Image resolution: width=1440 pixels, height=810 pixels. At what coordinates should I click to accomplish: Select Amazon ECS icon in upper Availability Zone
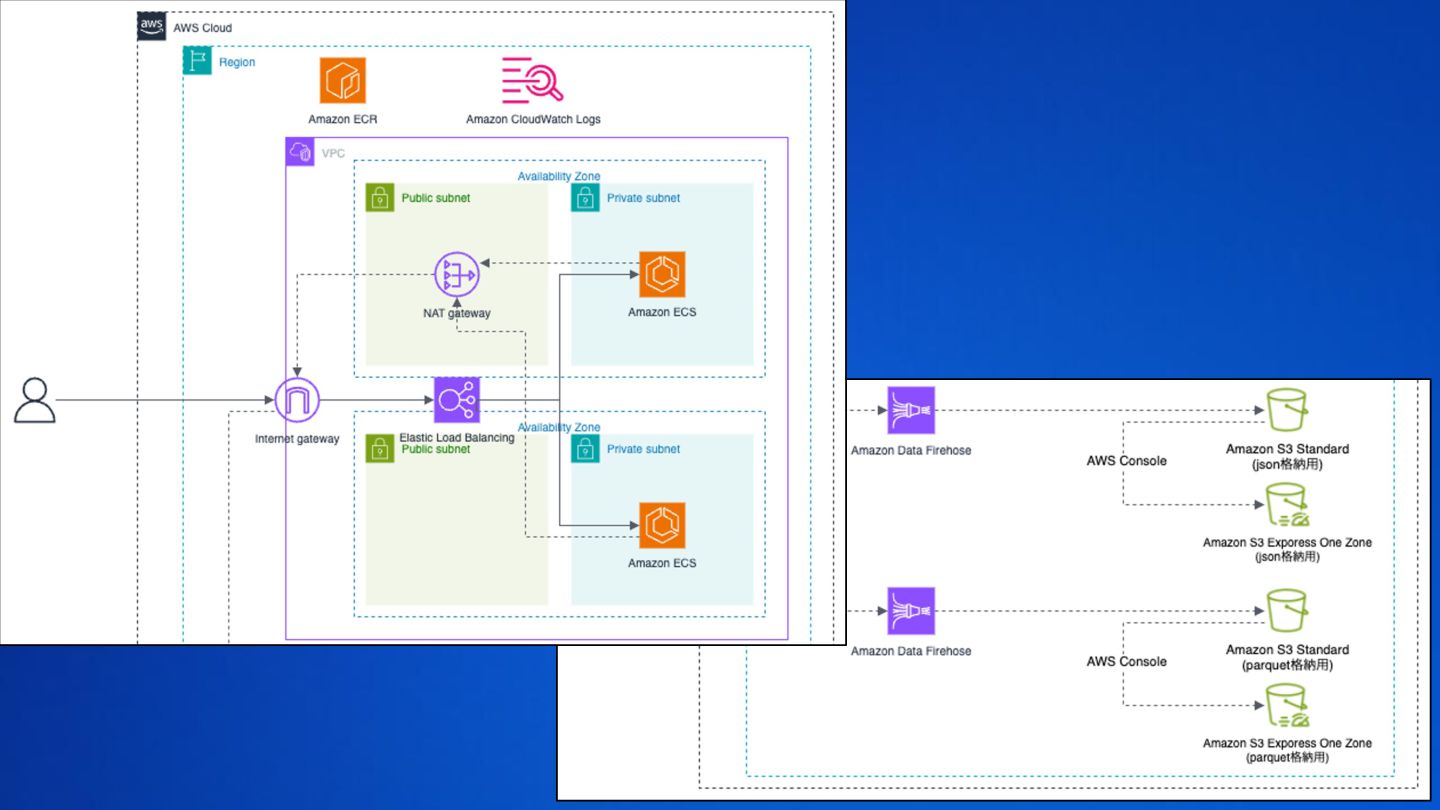662,274
